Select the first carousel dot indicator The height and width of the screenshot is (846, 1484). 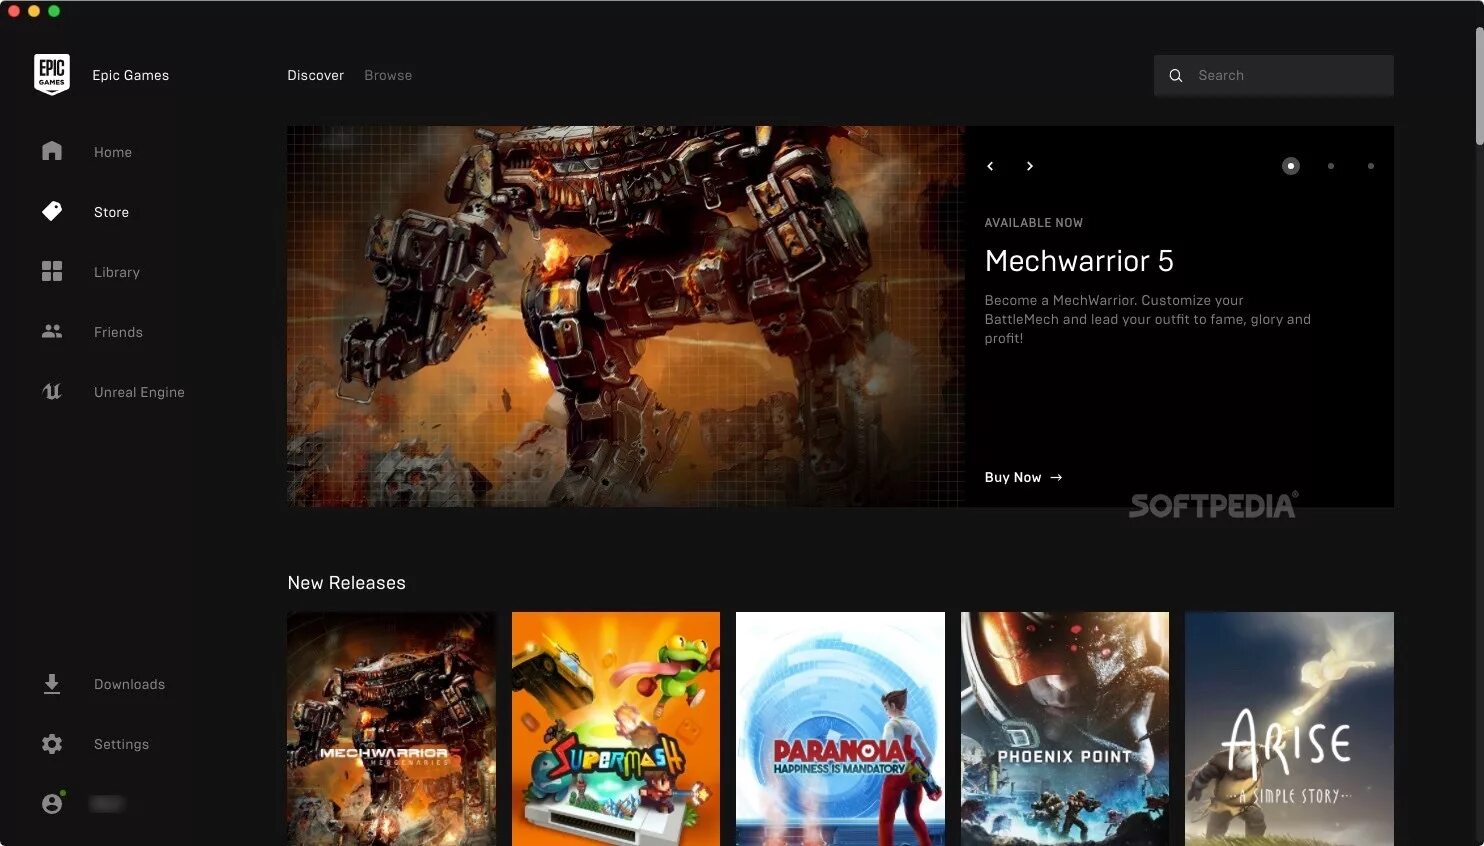tap(1291, 166)
